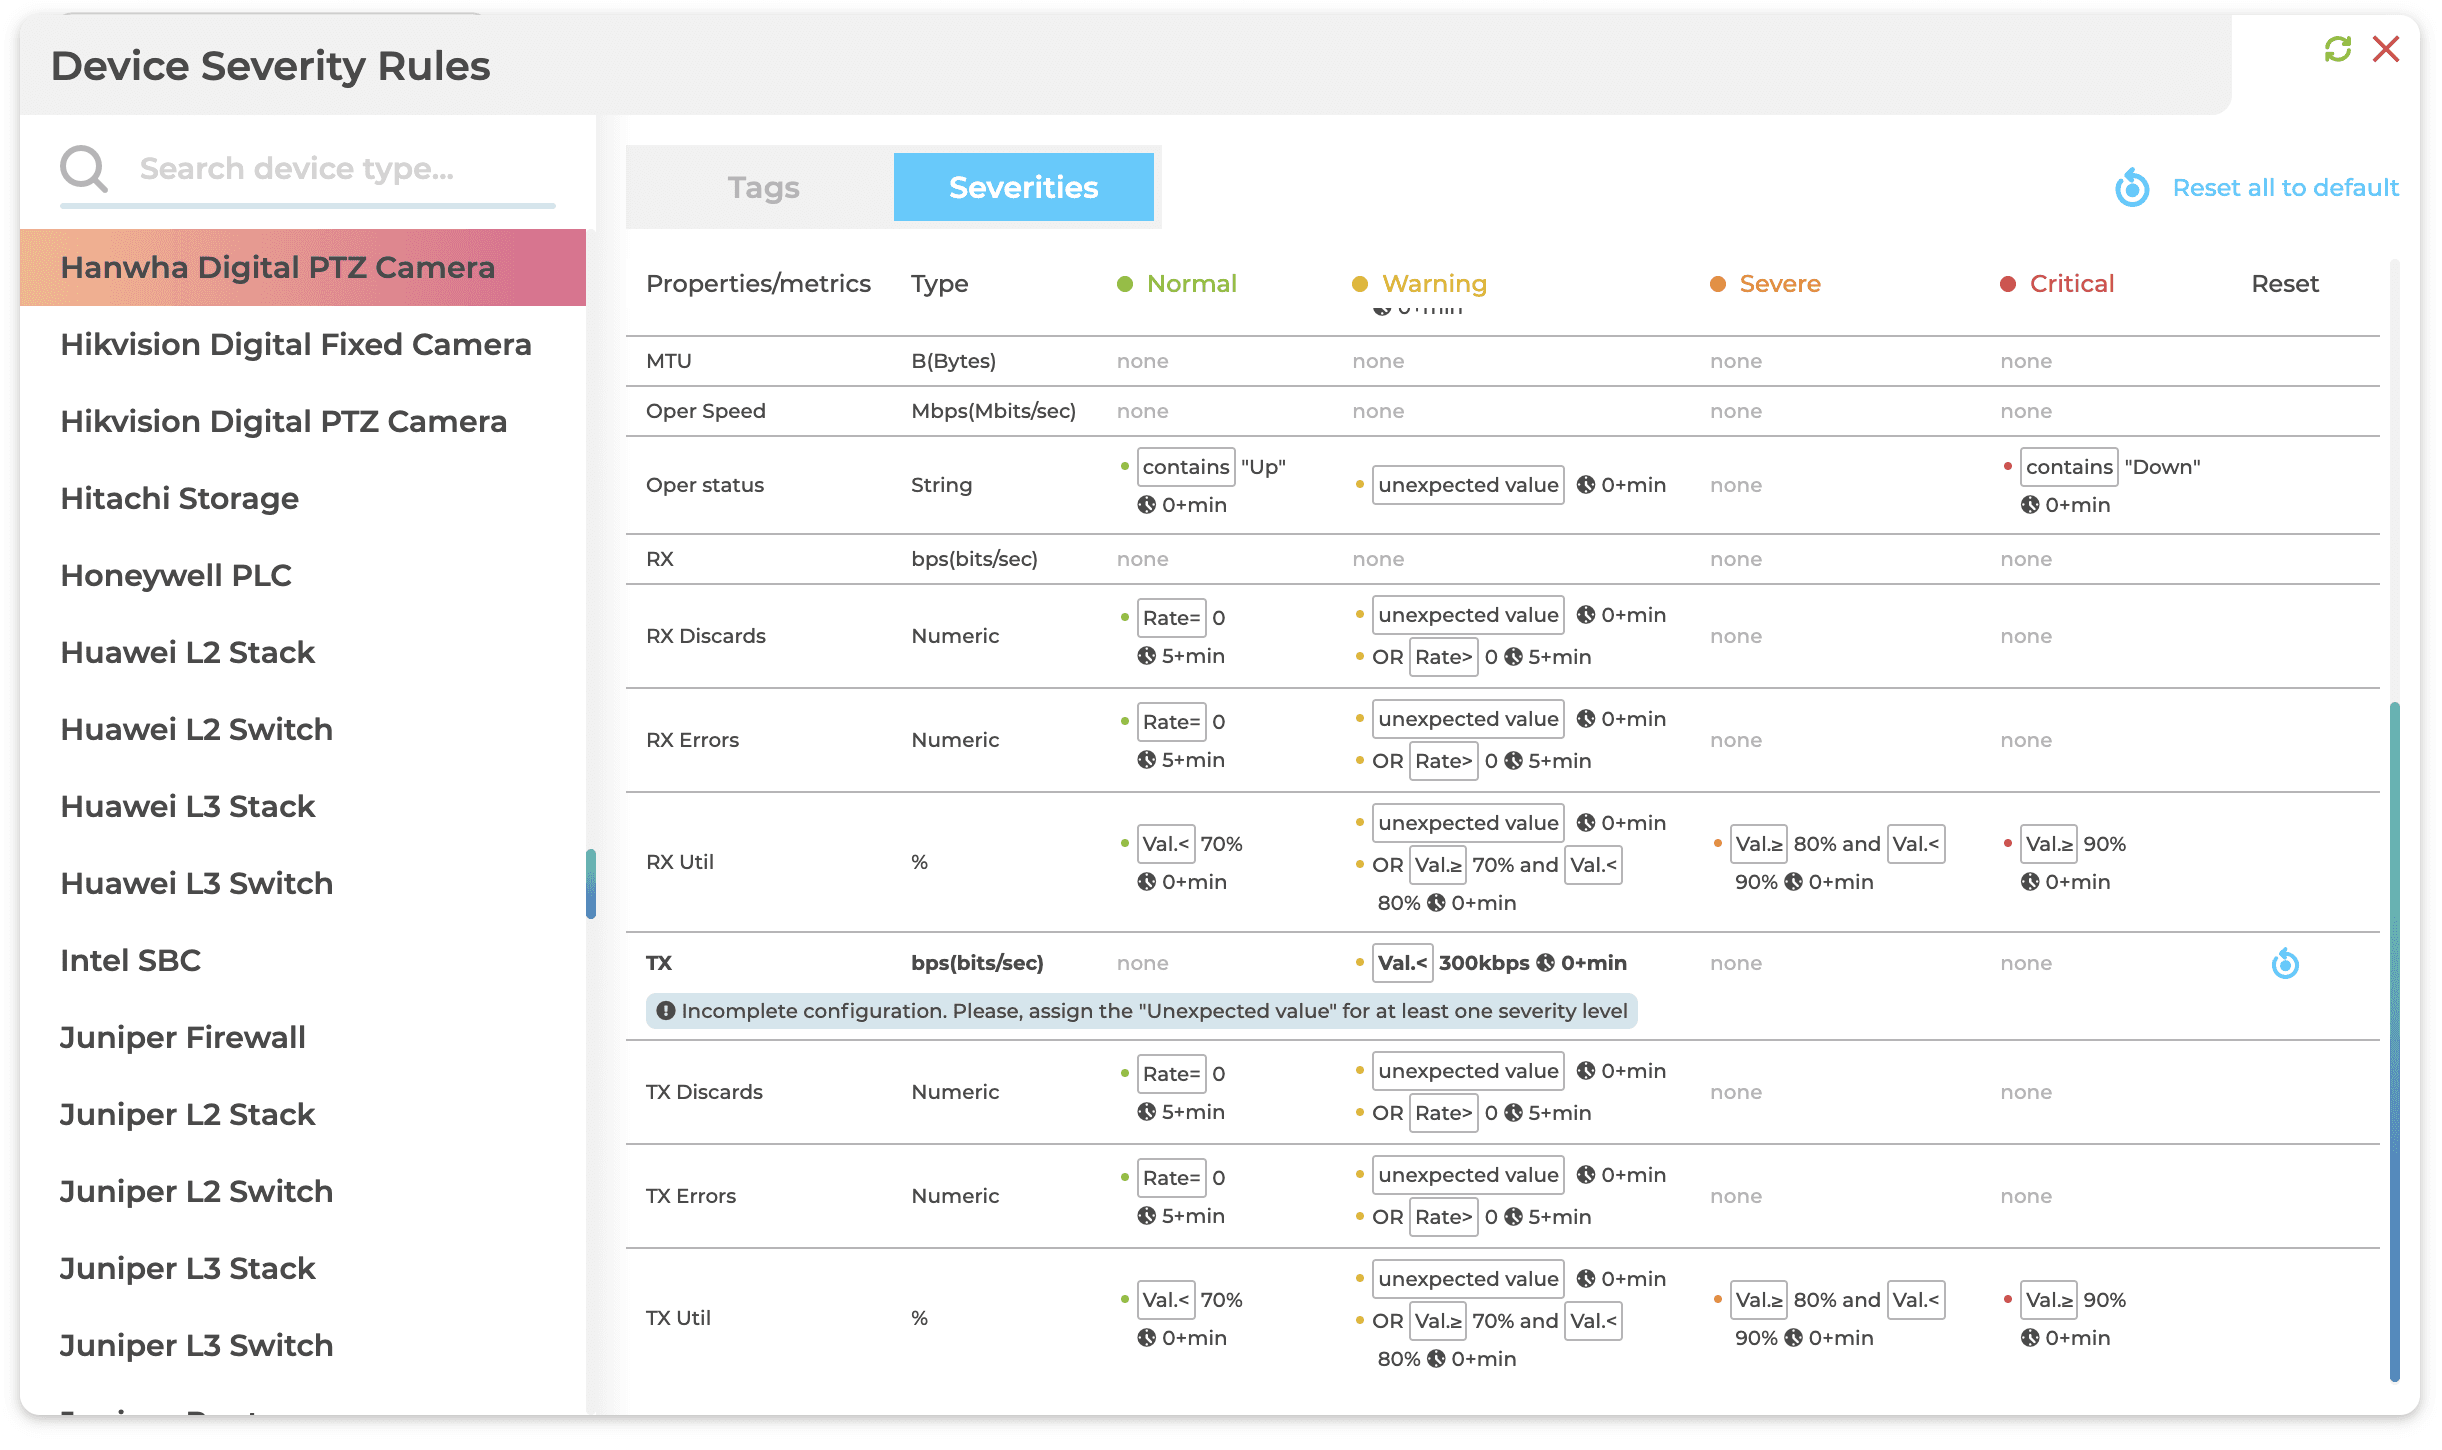
Task: Click Reset all to default link
Action: [x=2285, y=187]
